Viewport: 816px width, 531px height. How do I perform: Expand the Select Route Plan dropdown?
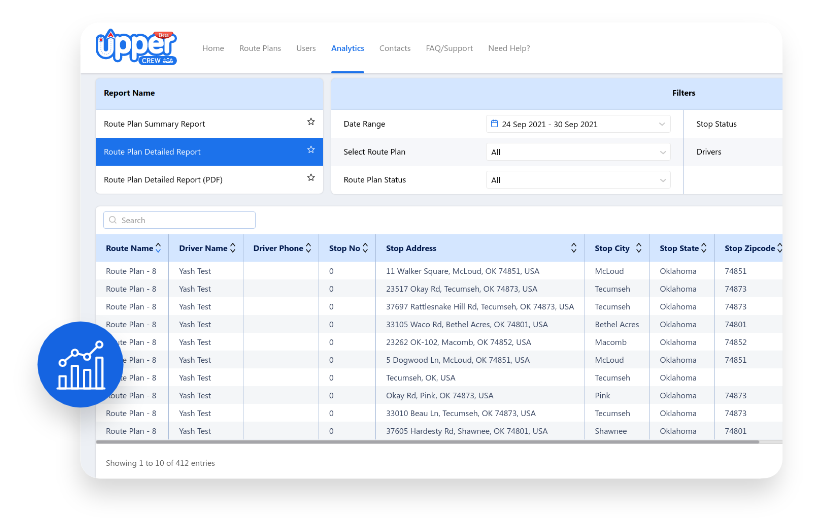(x=578, y=152)
